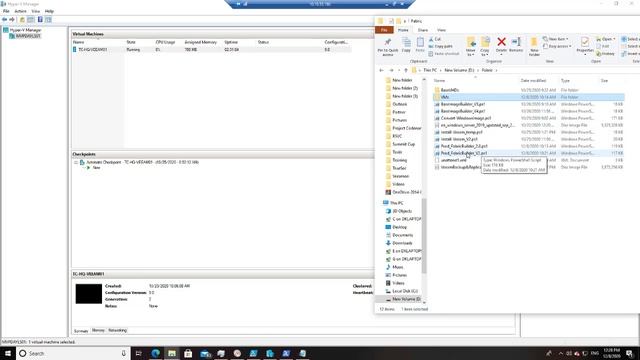
Task: Switch to the Memory tab in VM details
Action: point(98,330)
